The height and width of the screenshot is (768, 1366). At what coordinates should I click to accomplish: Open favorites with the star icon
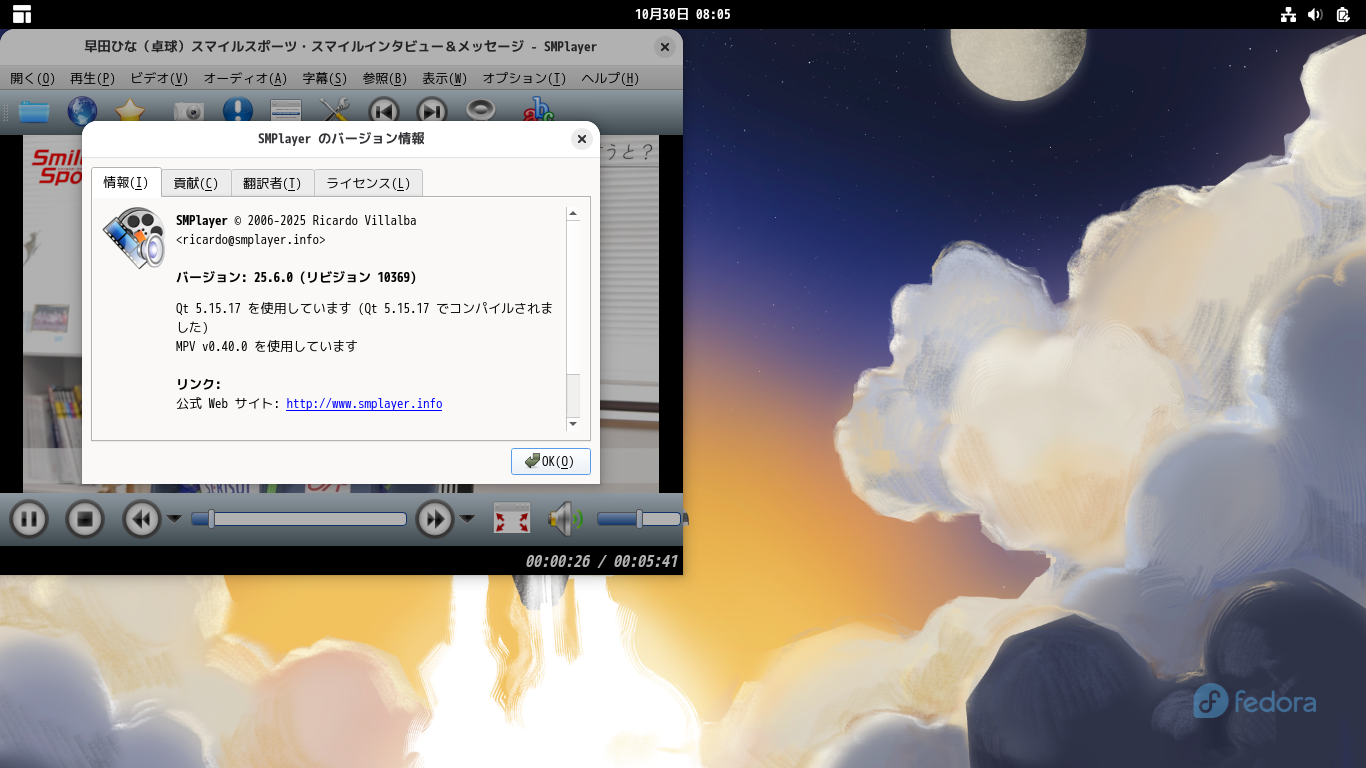(130, 111)
